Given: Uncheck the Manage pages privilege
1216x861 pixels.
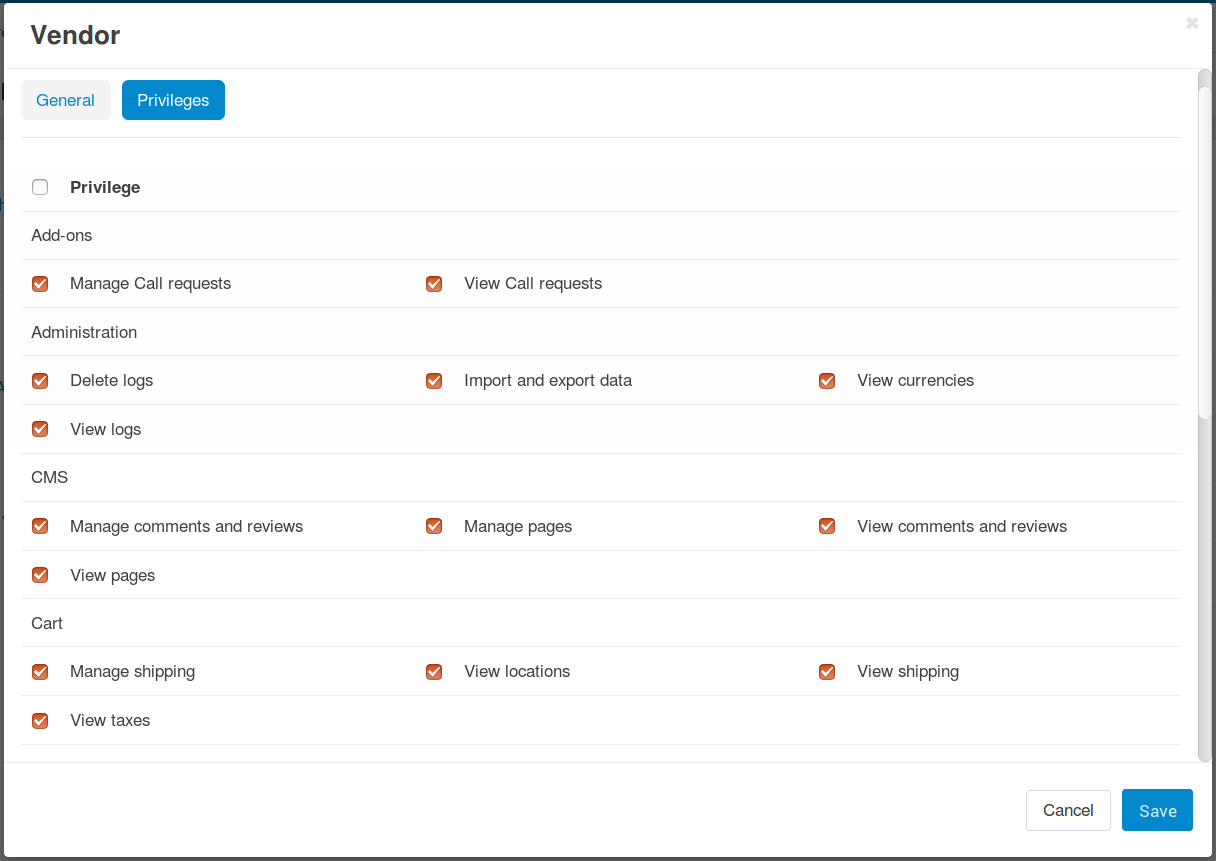Looking at the screenshot, I should pyautogui.click(x=434, y=526).
